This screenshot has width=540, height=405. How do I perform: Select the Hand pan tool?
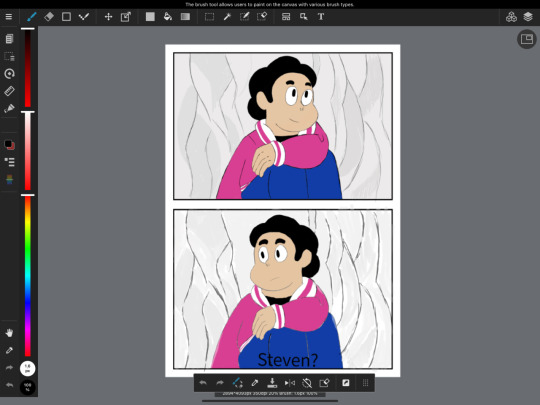(x=9, y=333)
